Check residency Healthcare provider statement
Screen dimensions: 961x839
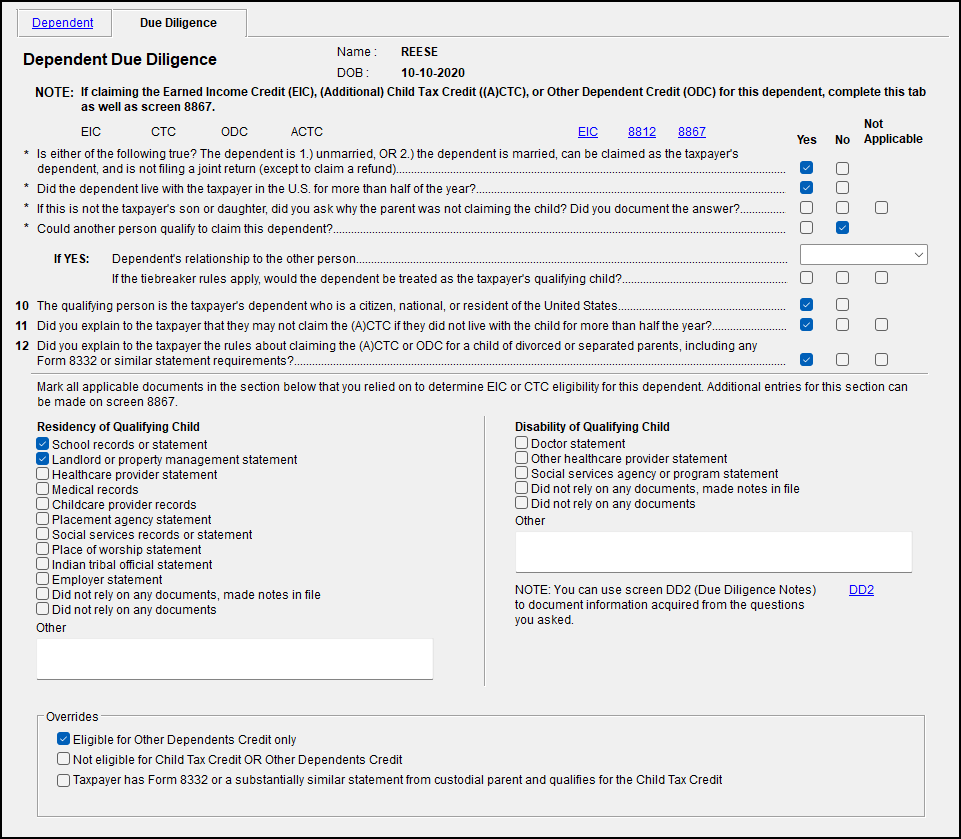42,474
